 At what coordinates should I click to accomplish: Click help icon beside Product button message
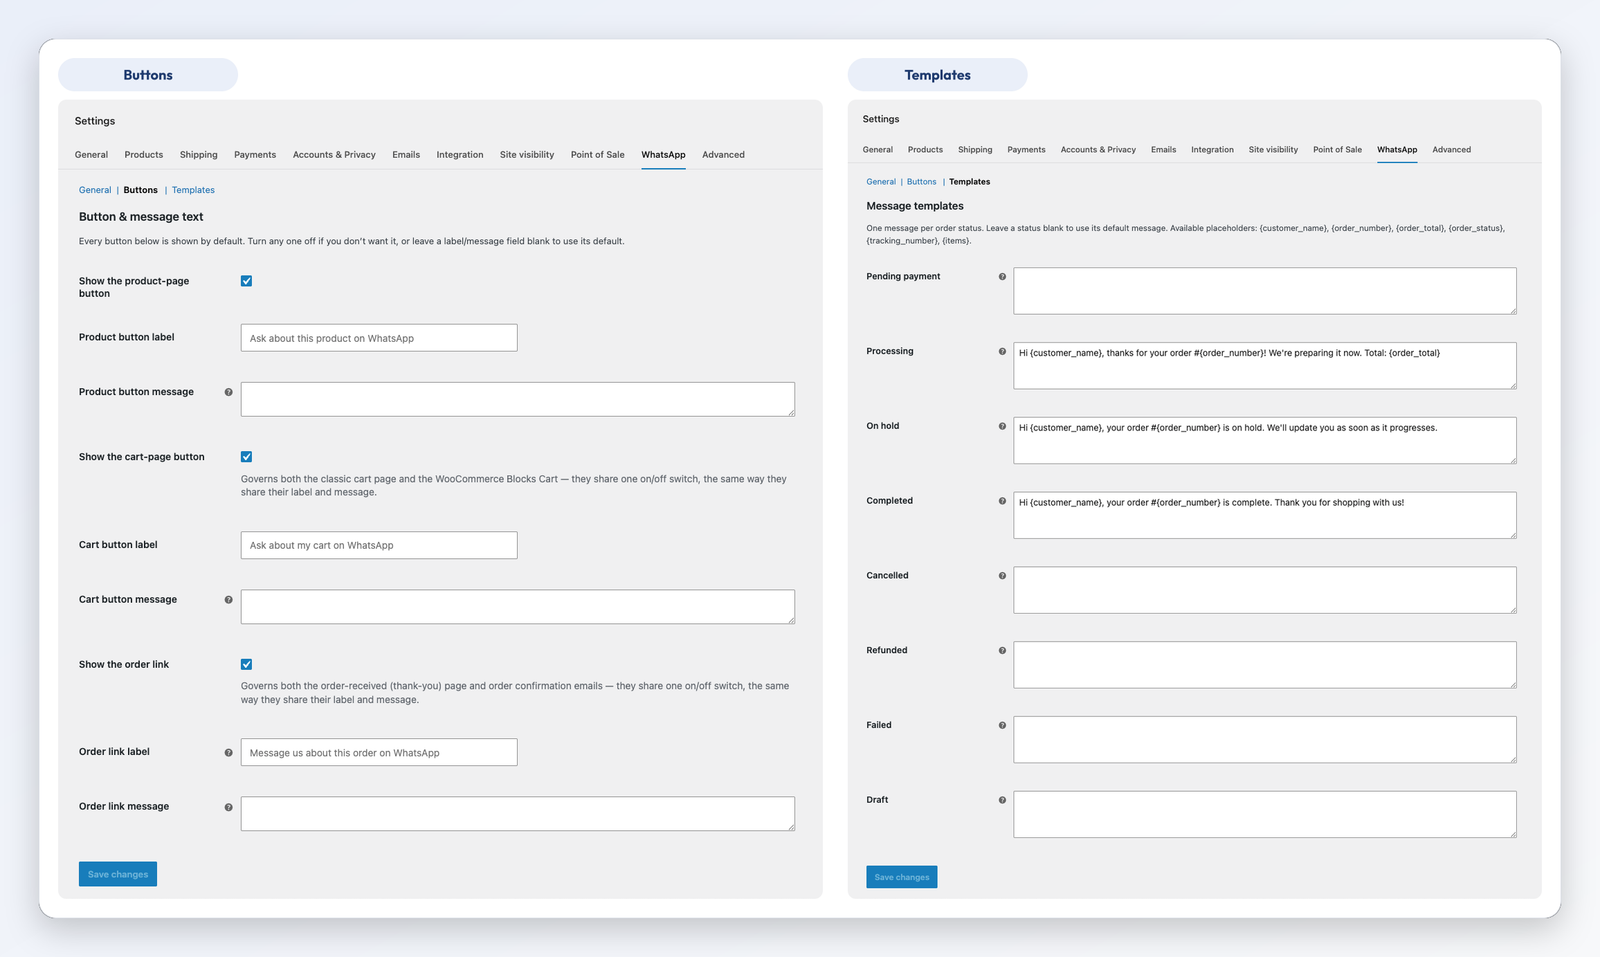point(228,392)
